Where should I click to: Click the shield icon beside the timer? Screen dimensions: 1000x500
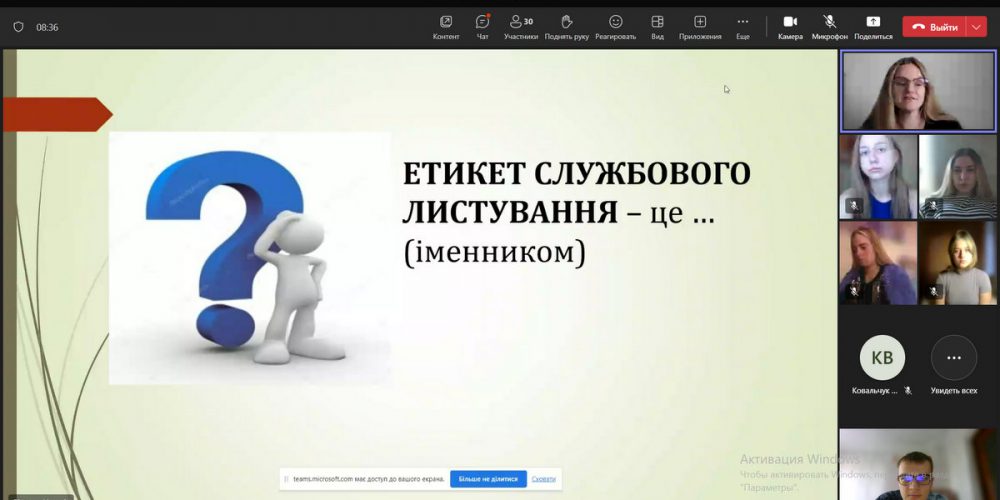tap(18, 27)
